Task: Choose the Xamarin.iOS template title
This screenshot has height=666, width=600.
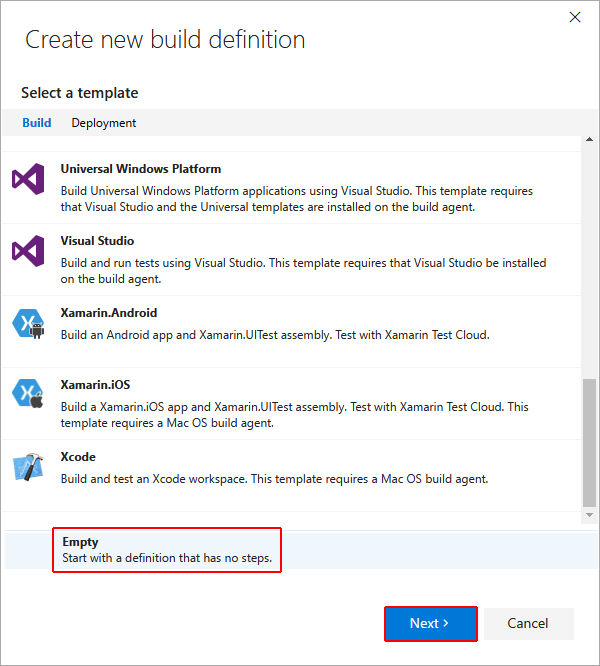Action: click(x=95, y=385)
